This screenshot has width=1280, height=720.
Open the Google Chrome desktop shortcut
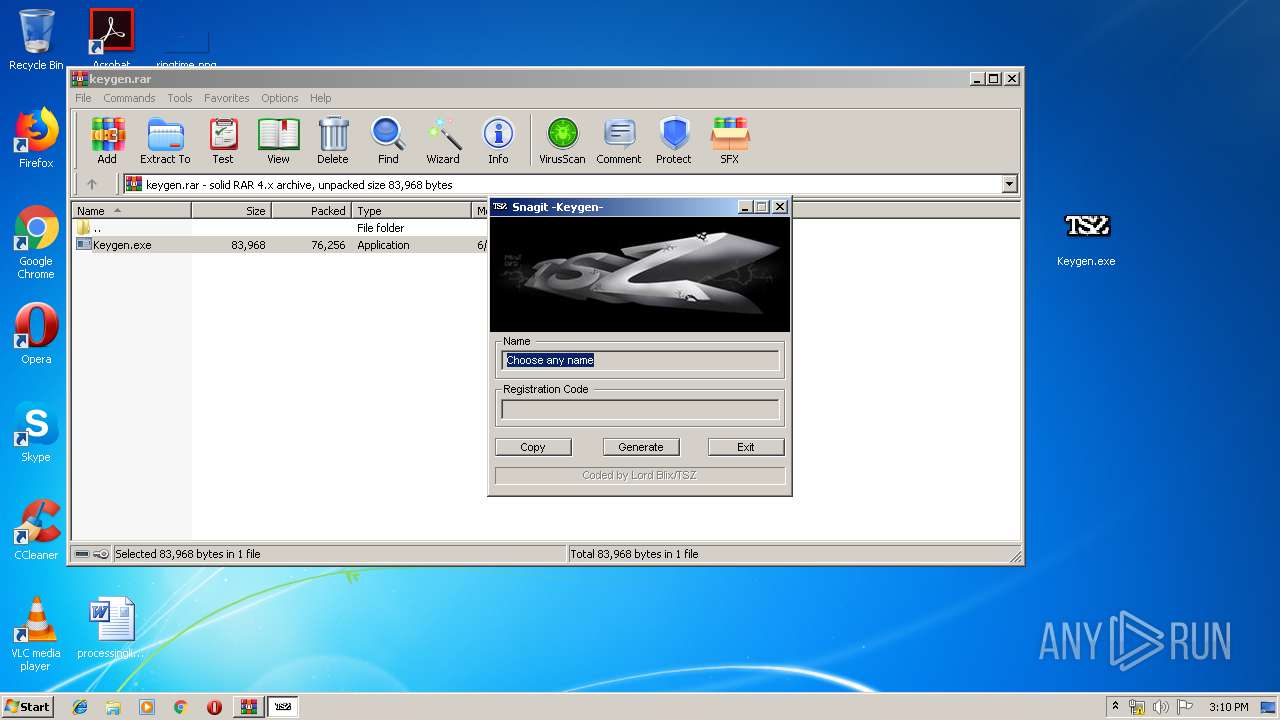pos(36,243)
